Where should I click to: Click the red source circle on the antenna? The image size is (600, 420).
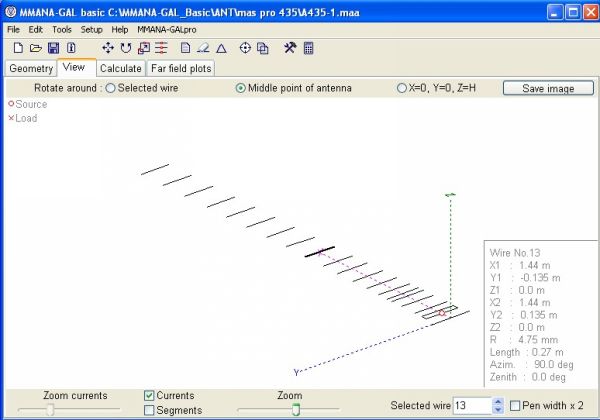442,313
